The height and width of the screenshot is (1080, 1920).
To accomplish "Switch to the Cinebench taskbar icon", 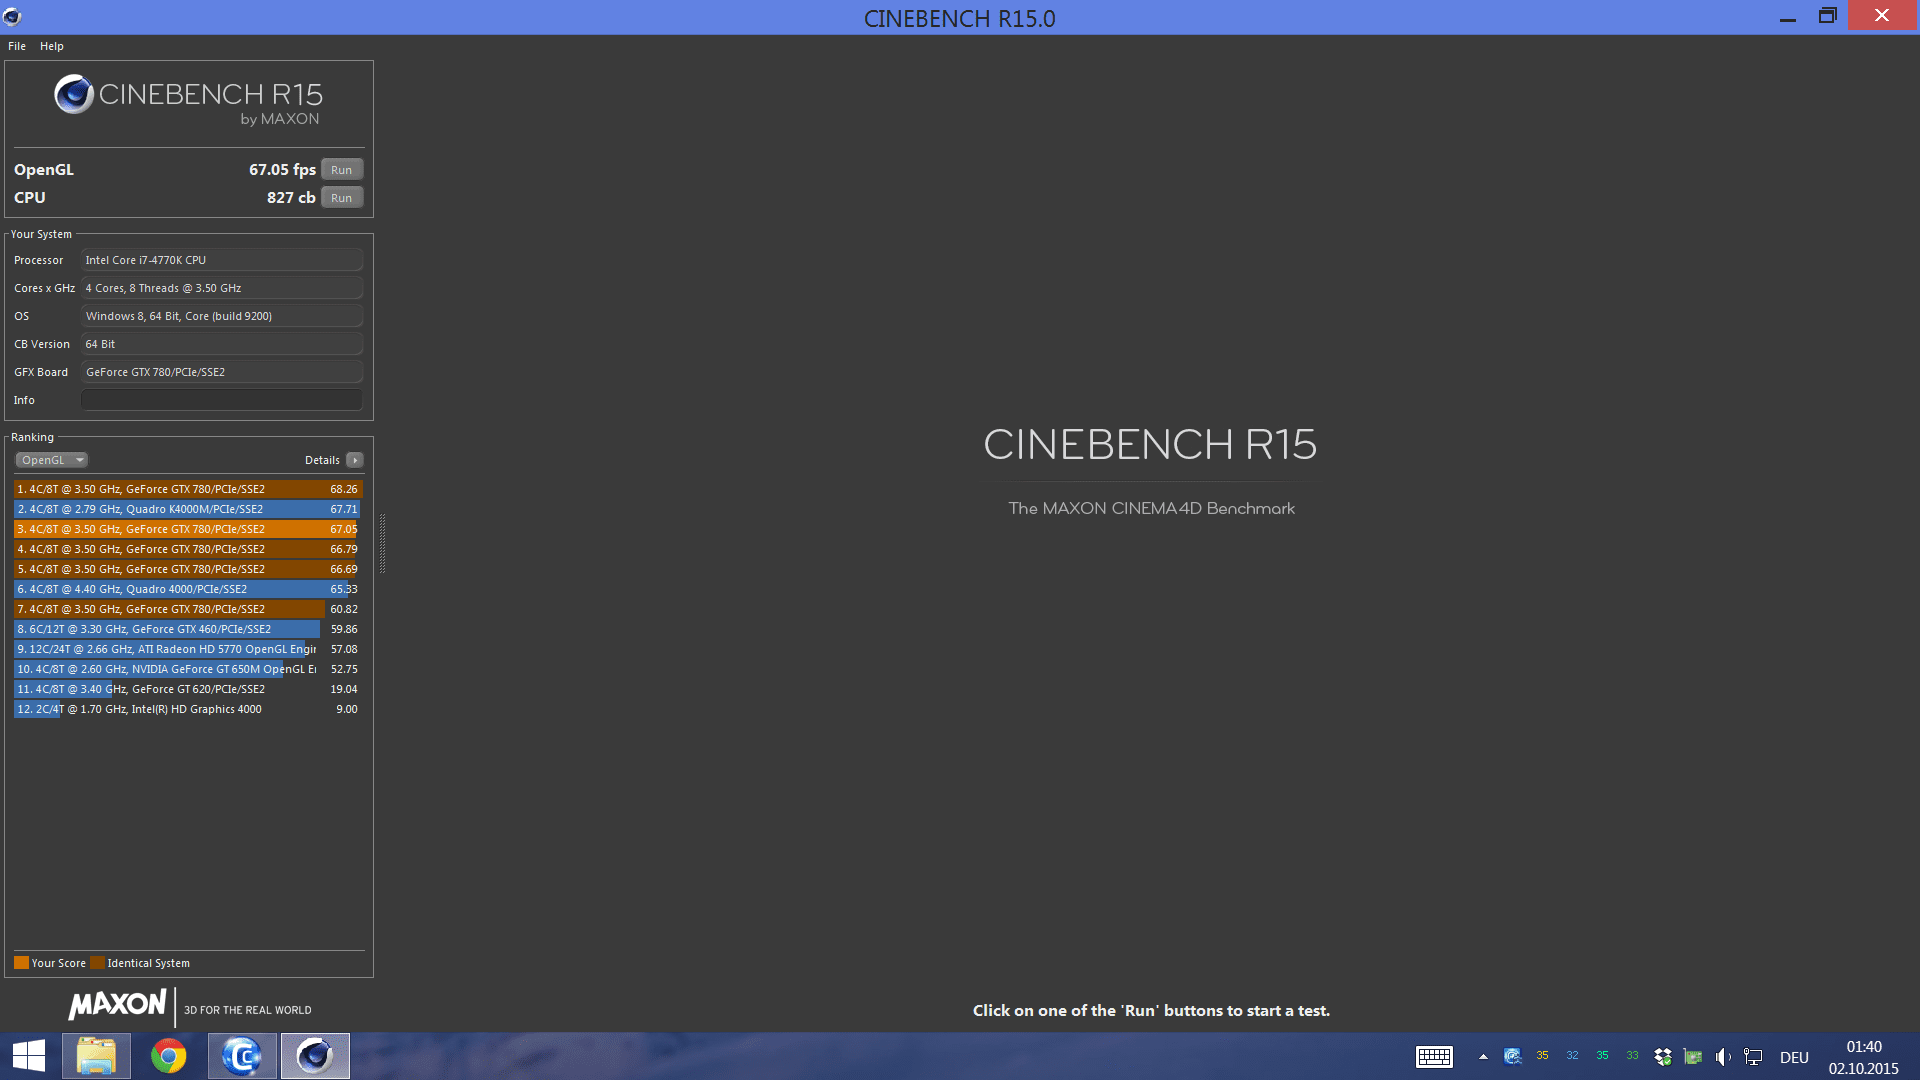I will tap(315, 1056).
